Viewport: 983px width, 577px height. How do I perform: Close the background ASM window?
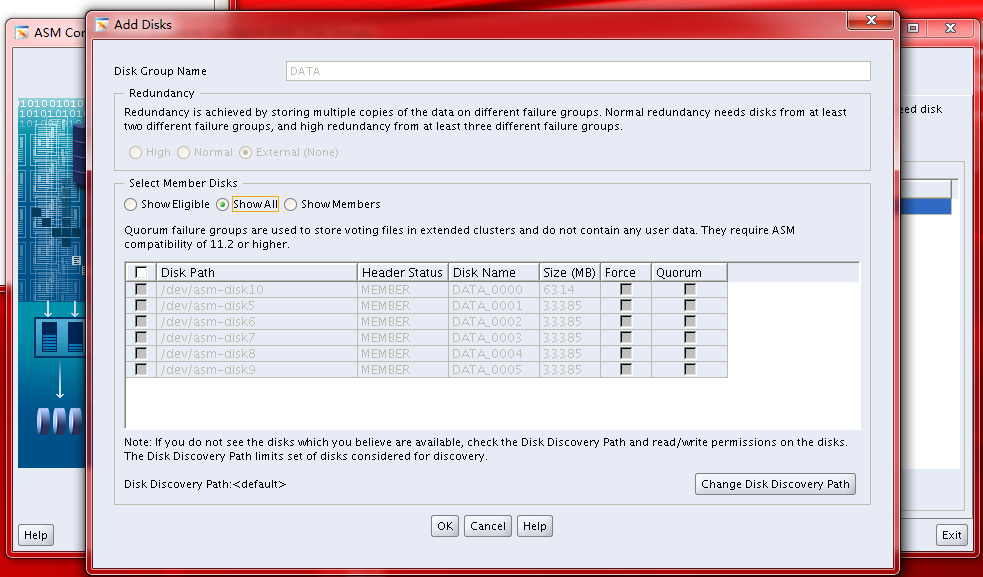950,28
